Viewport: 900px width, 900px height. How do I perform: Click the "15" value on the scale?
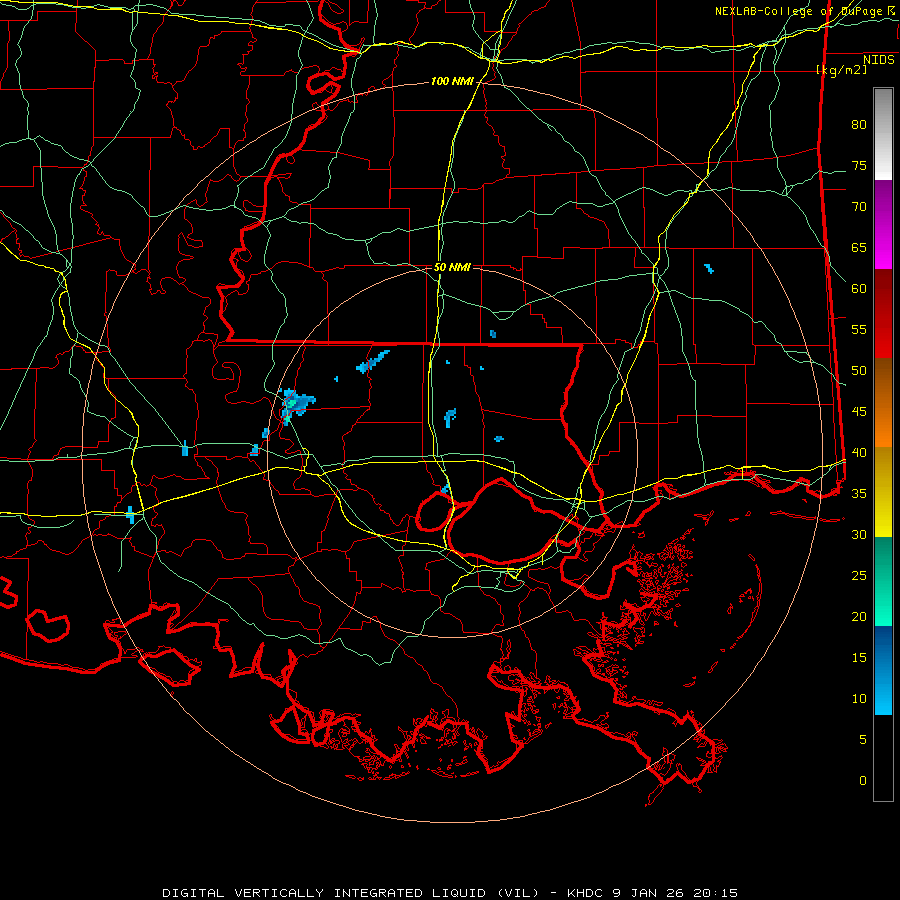click(x=859, y=658)
